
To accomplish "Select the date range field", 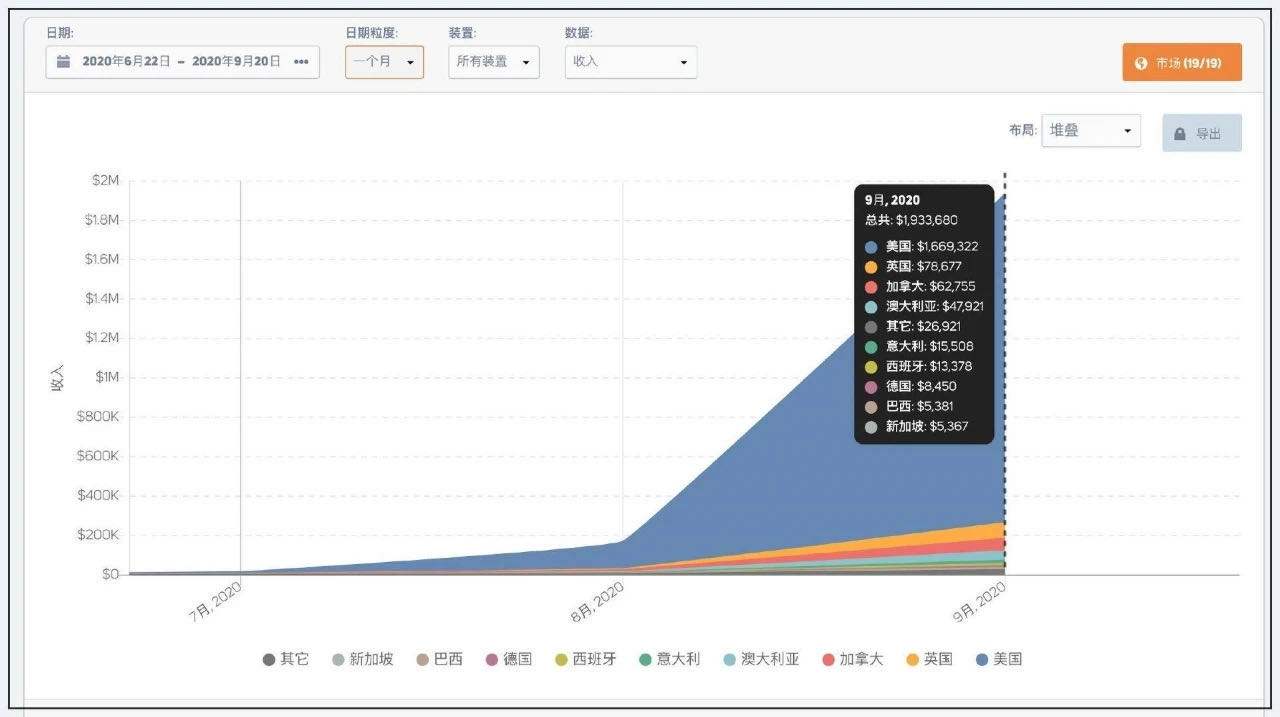I will pos(183,62).
